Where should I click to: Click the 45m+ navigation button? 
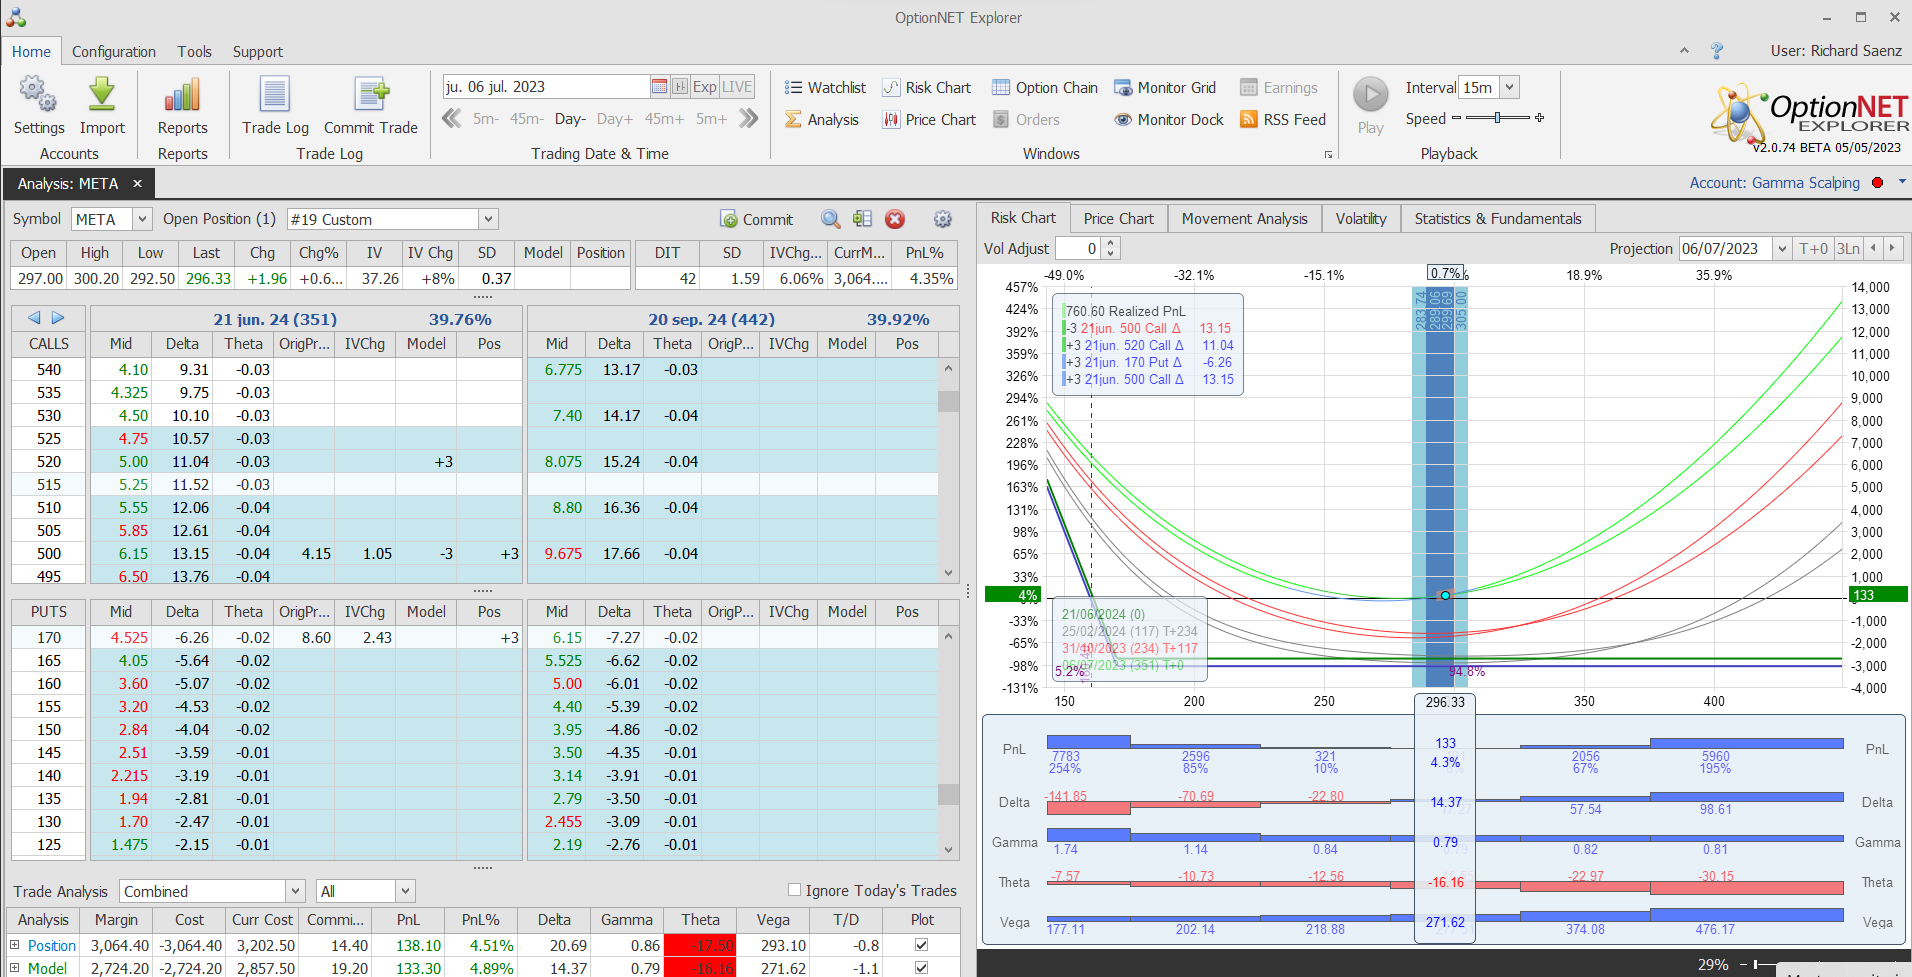[664, 119]
